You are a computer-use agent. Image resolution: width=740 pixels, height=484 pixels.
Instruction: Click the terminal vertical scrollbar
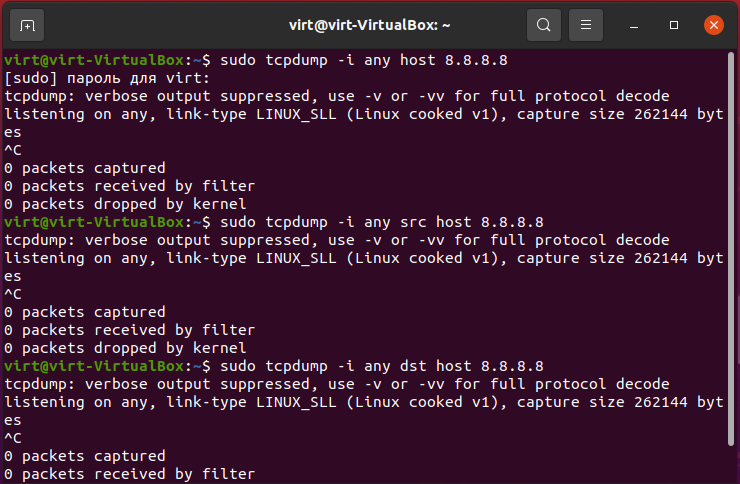pyautogui.click(x=731, y=248)
